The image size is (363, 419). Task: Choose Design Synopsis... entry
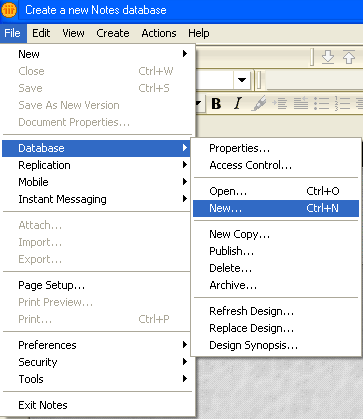tap(276, 345)
